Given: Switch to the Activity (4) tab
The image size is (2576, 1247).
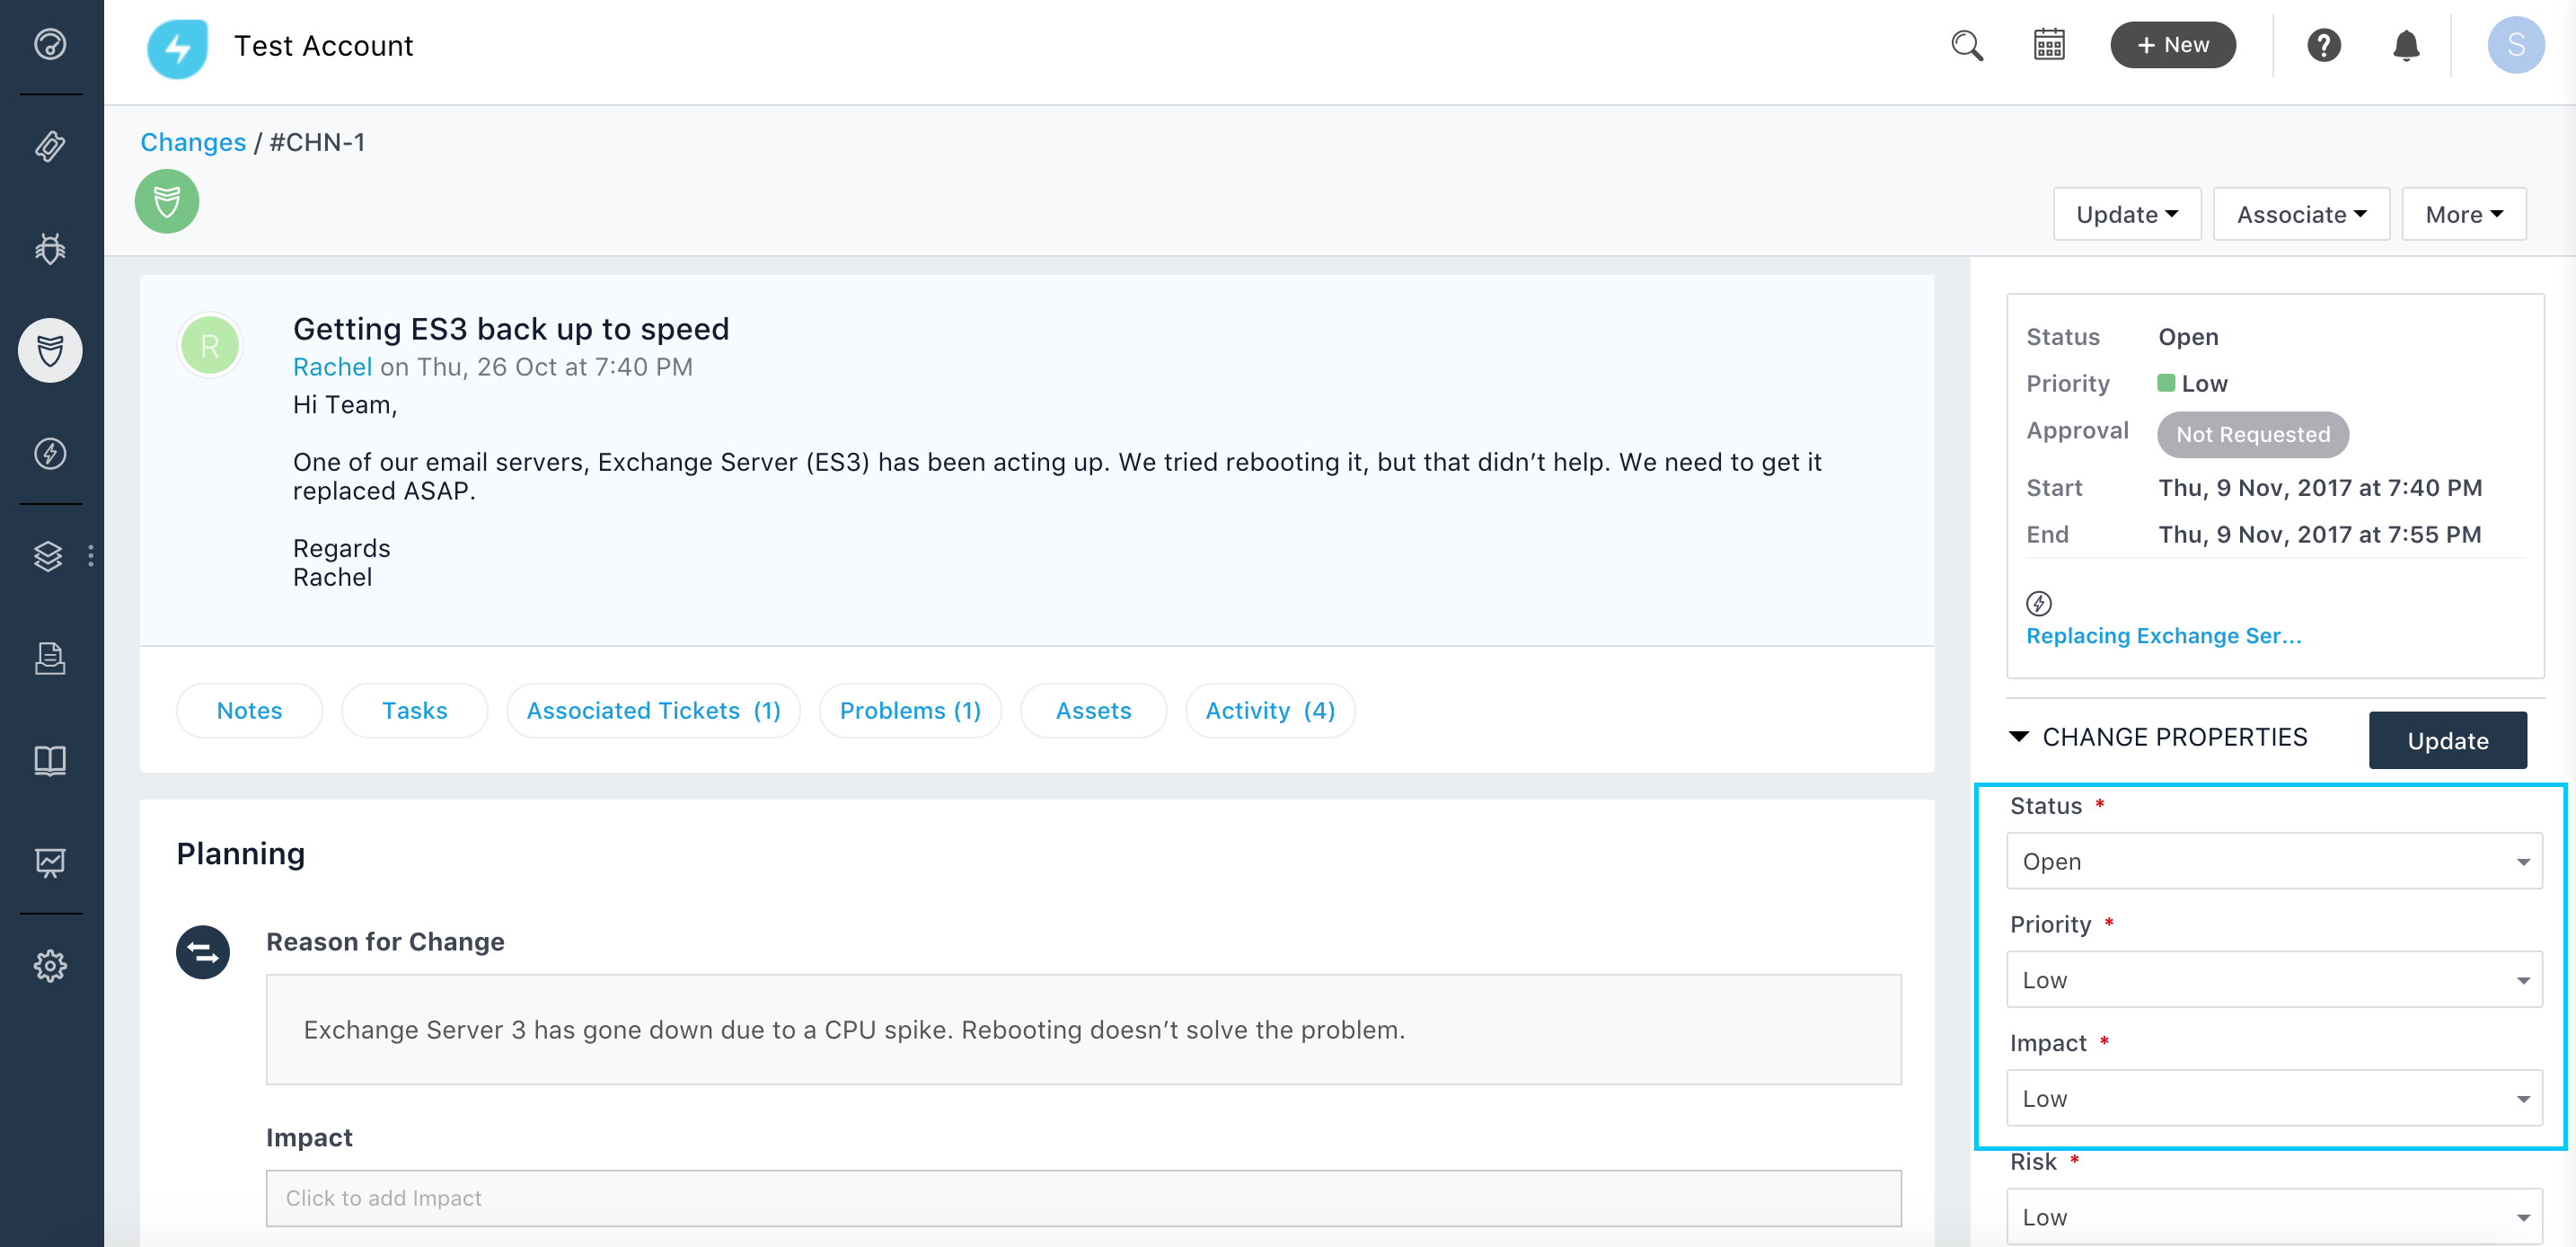Looking at the screenshot, I should pos(1270,710).
